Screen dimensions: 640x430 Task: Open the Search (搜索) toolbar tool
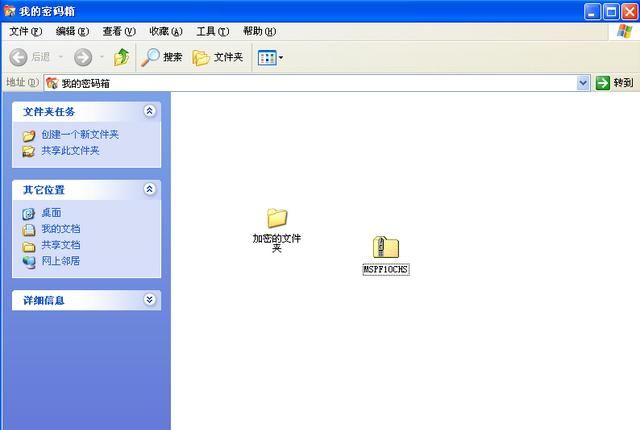(x=162, y=58)
